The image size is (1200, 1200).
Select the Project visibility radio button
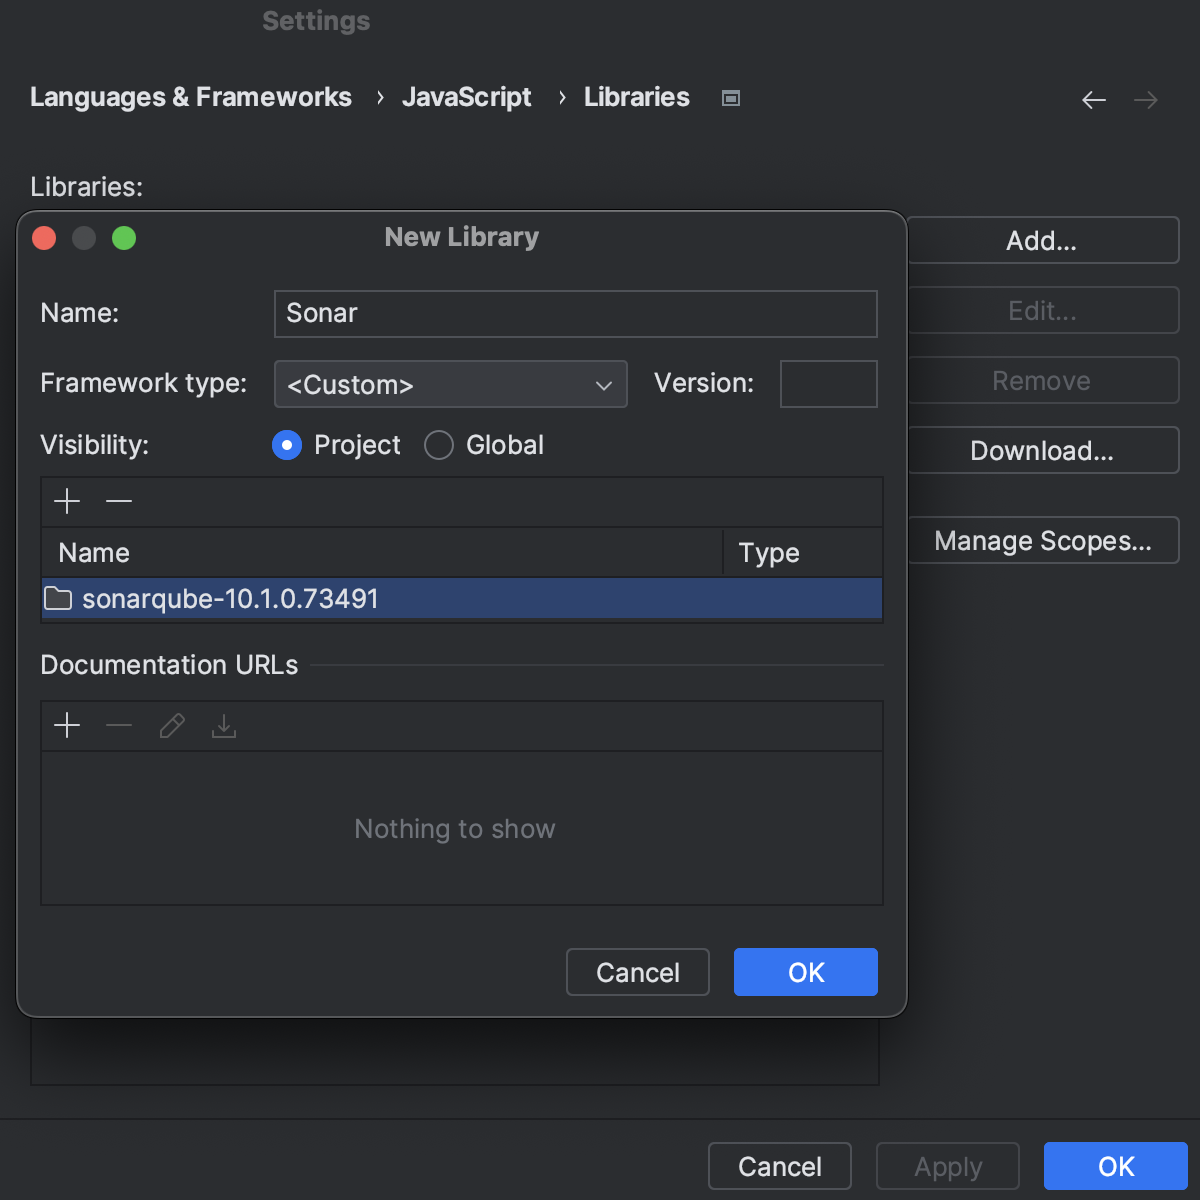point(287,446)
